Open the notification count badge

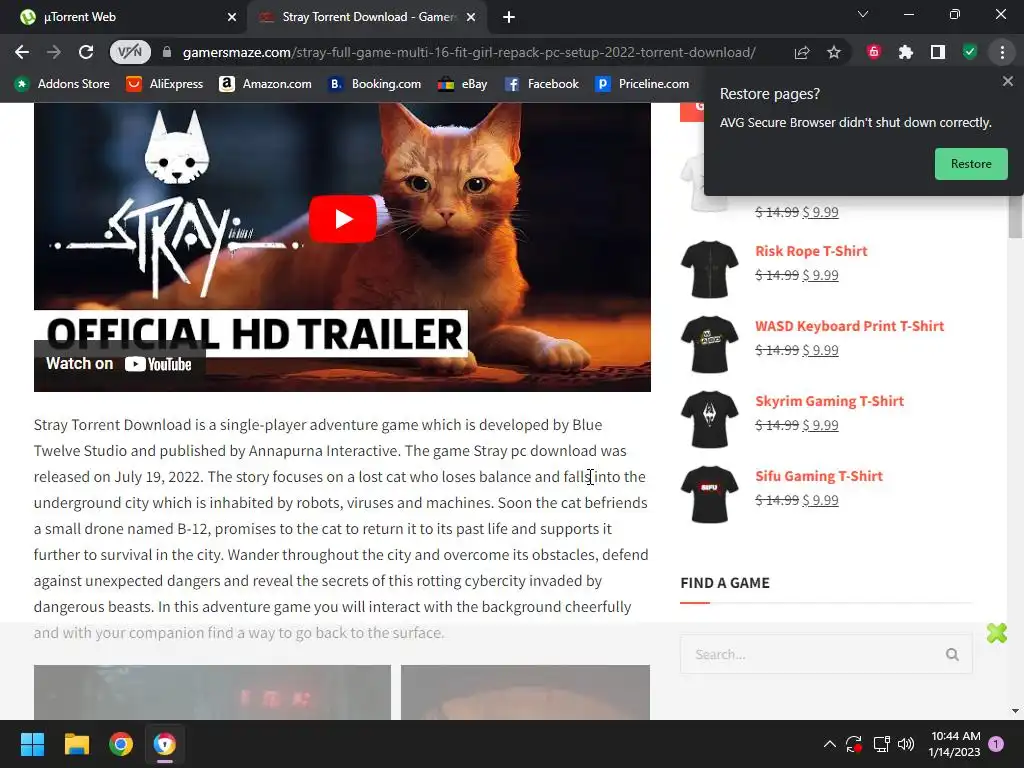coord(996,744)
